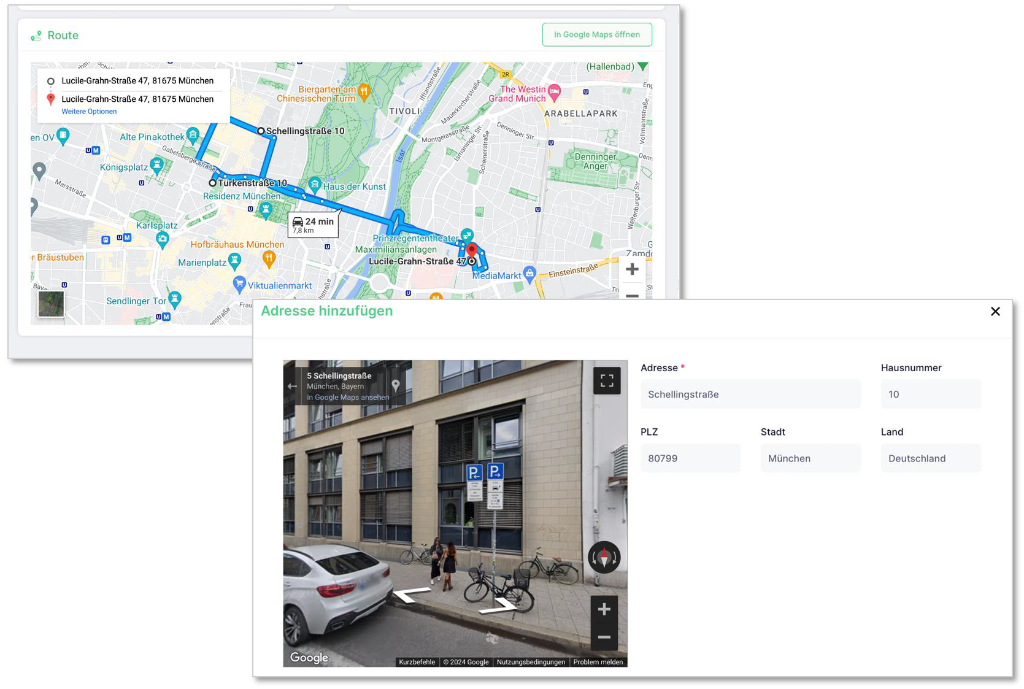
Task: Click the location pin icon beside Schellingstraße label
Action: click(396, 385)
